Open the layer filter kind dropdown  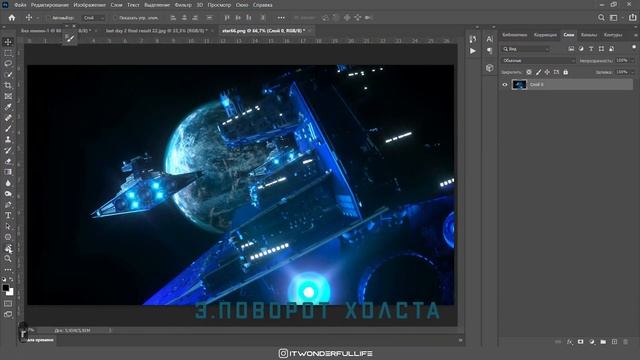pos(526,49)
